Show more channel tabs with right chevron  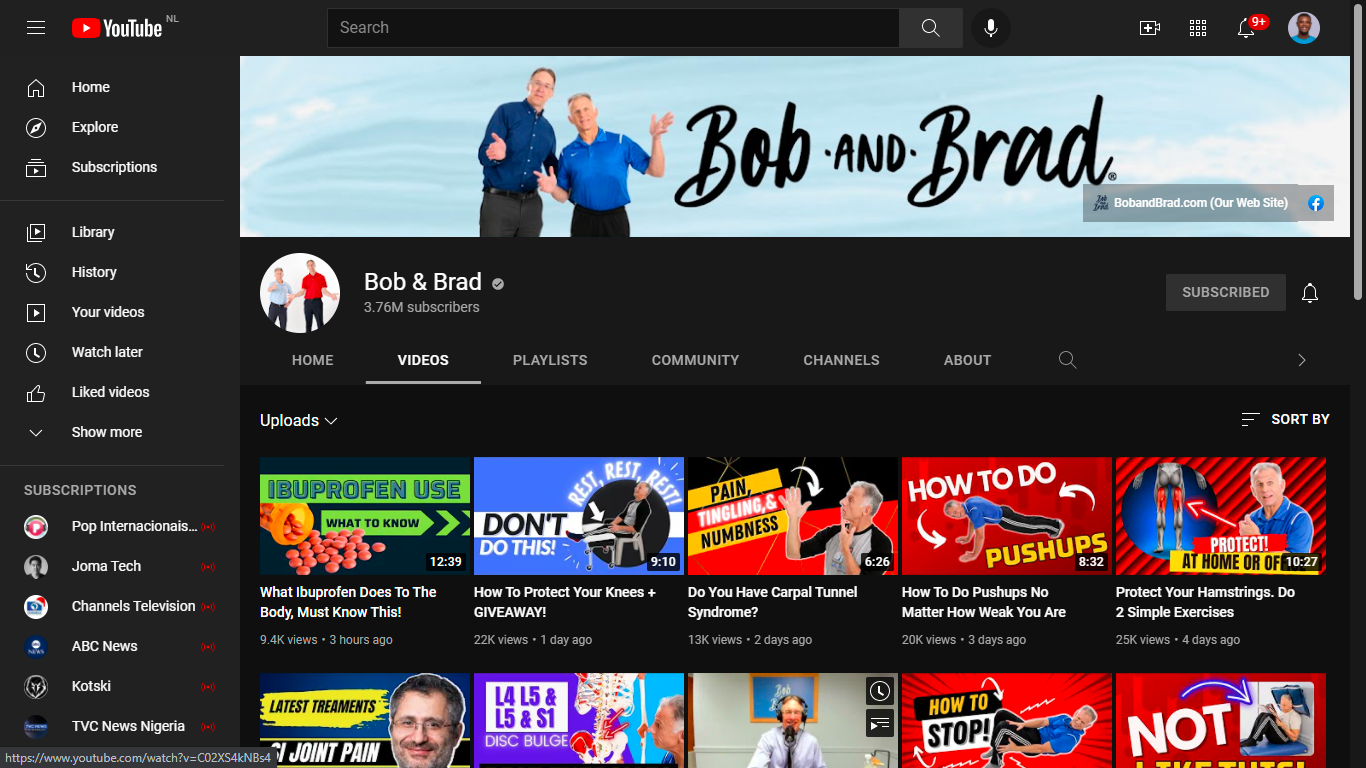pos(1302,360)
